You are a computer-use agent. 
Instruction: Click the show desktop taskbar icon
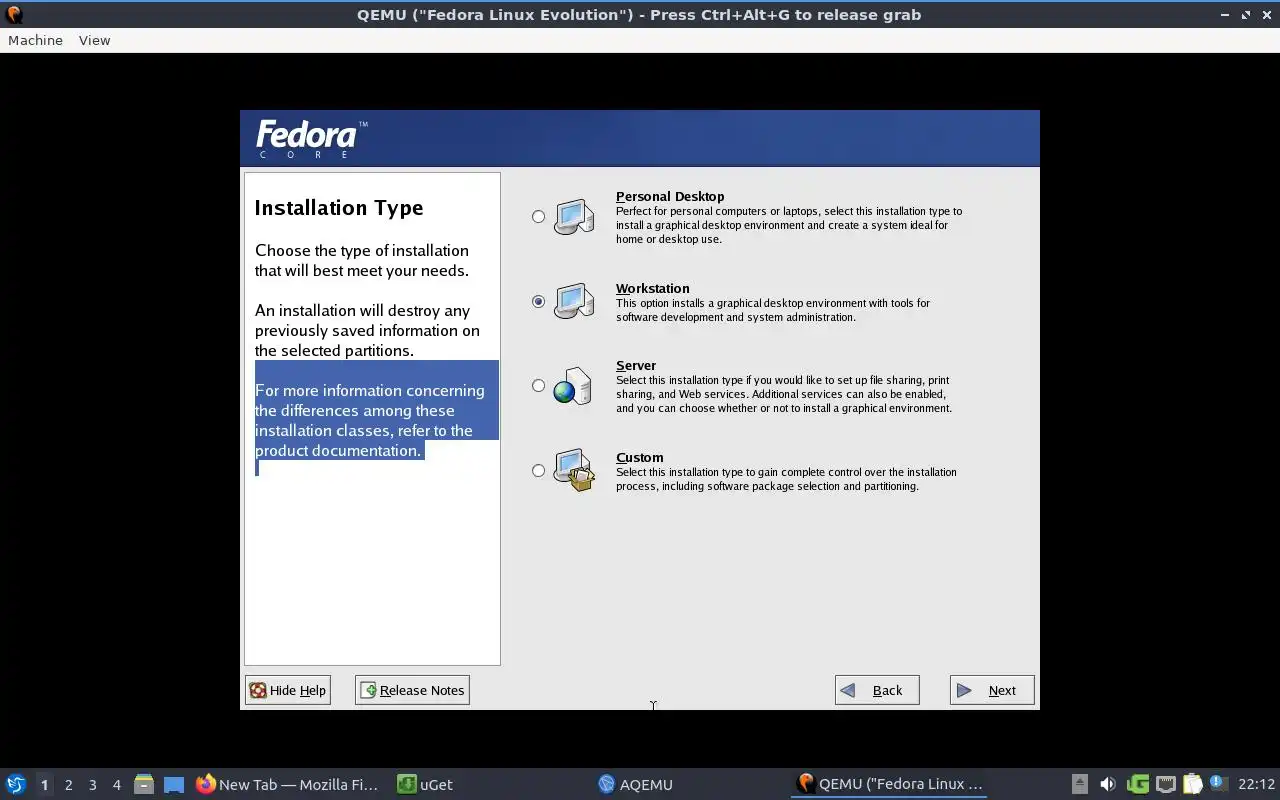174,784
